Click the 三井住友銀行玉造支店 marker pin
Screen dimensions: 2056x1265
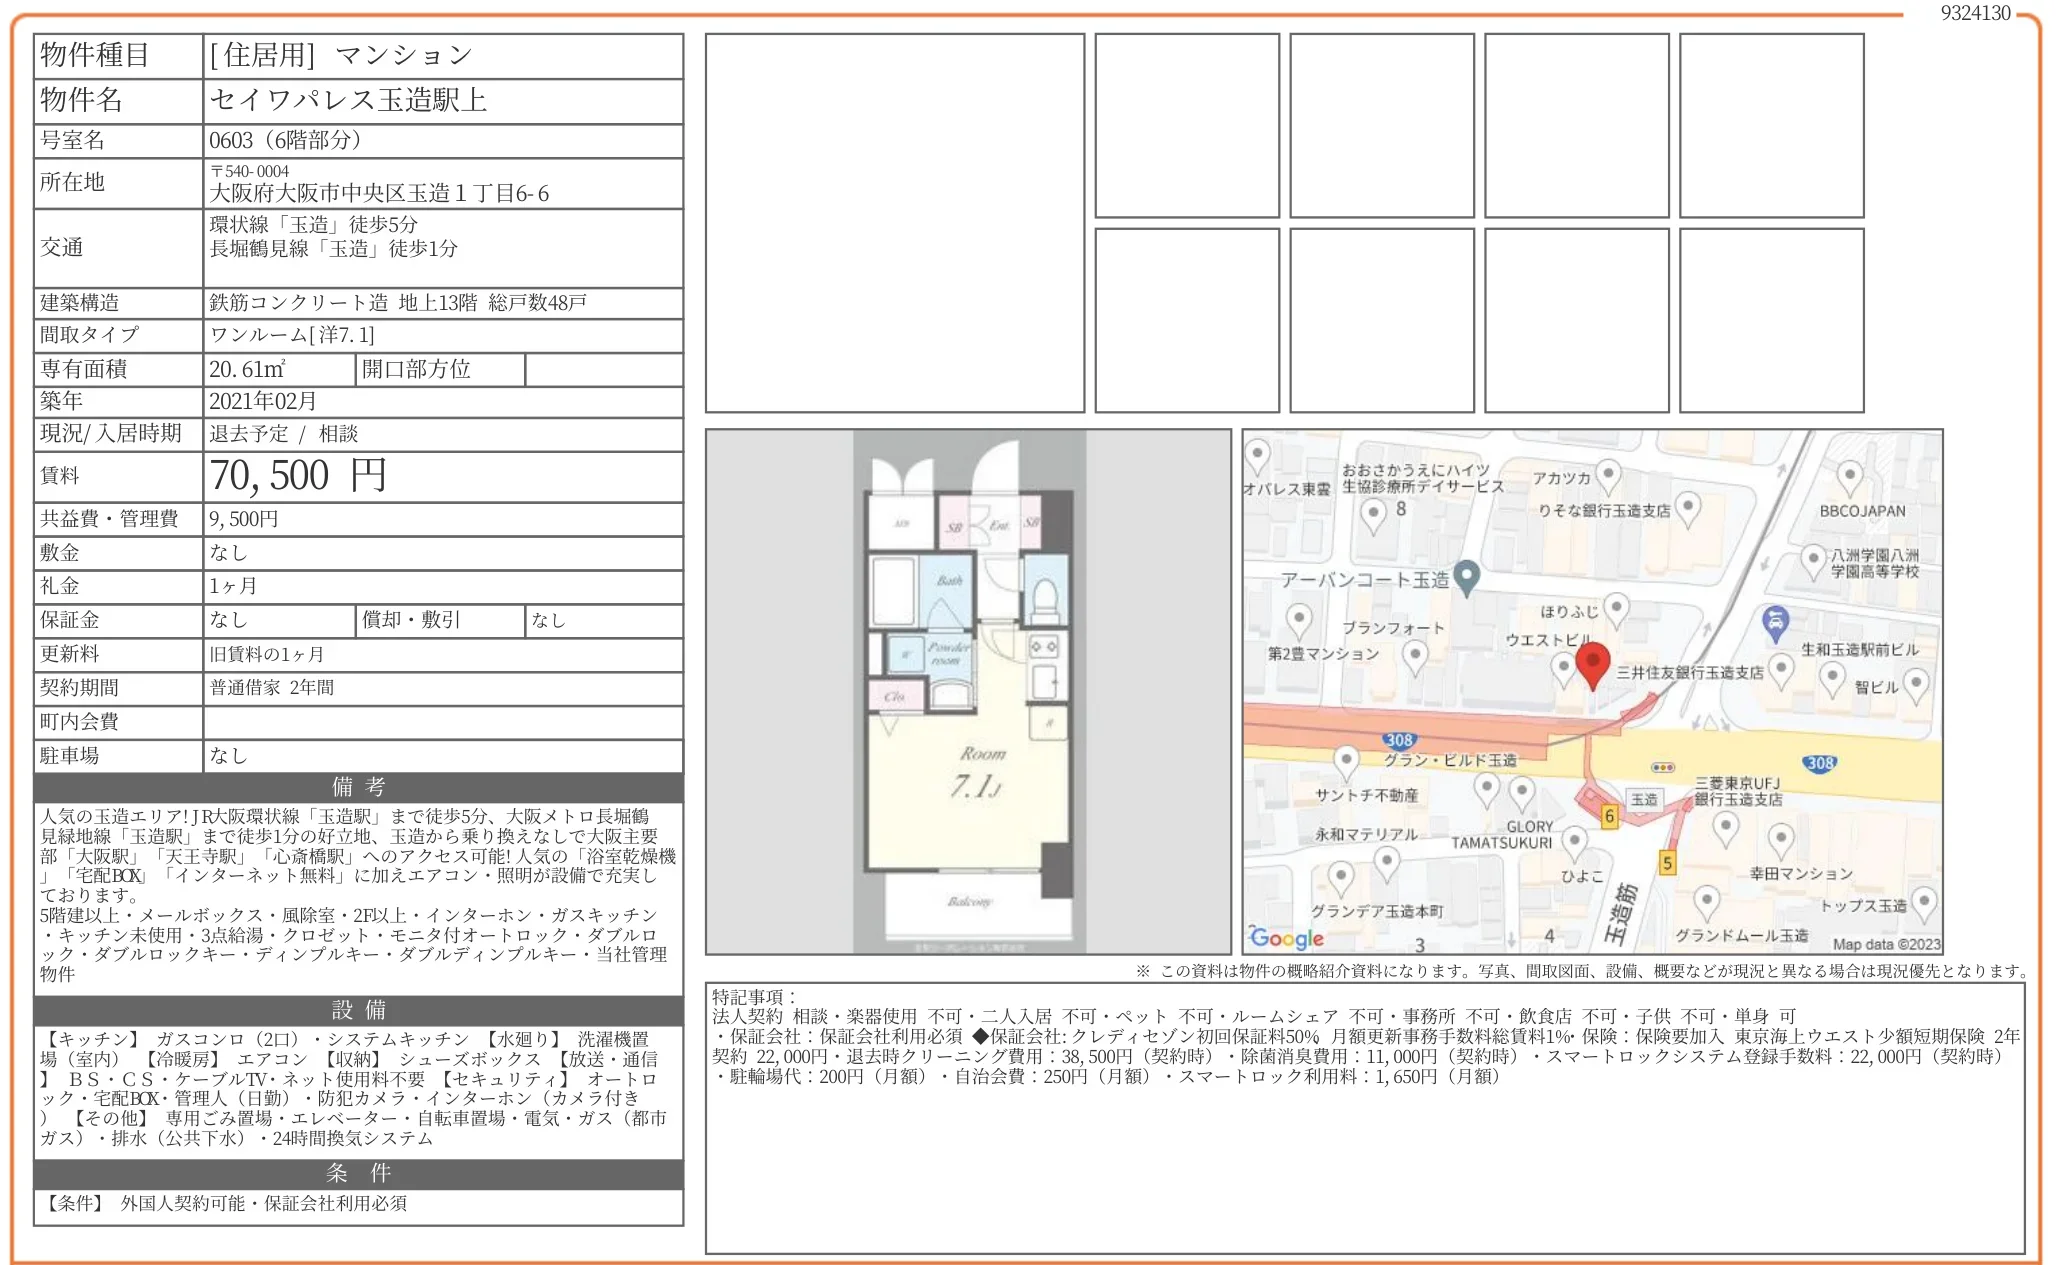pos(1780,667)
